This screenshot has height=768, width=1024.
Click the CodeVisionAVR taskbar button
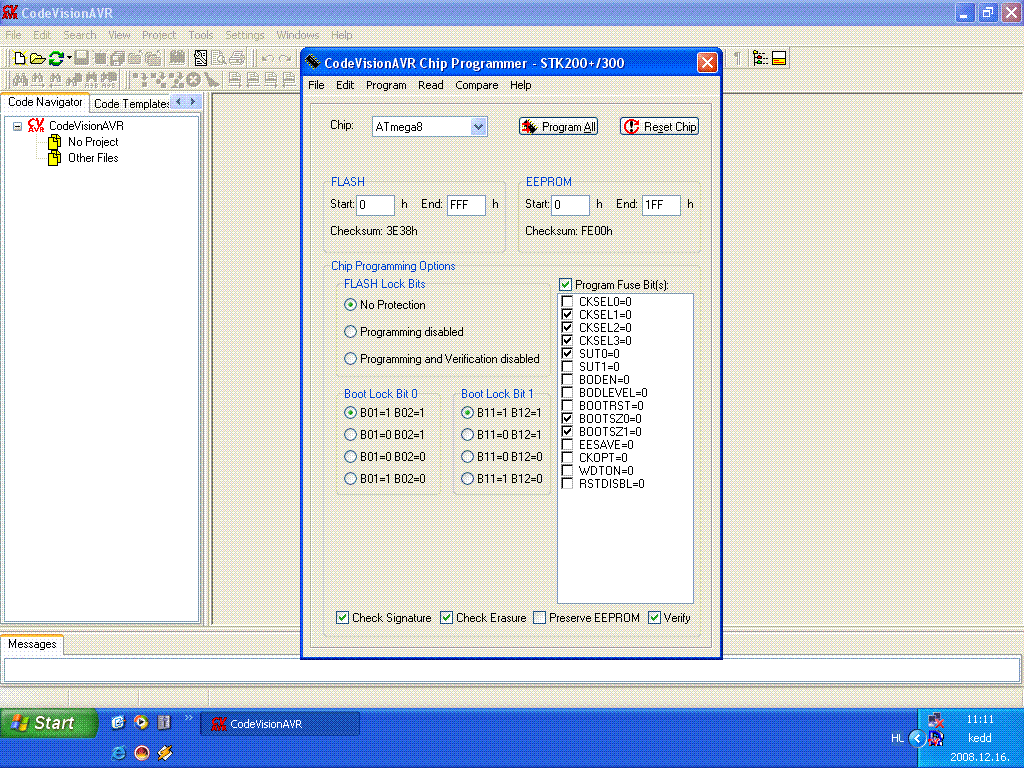point(280,724)
